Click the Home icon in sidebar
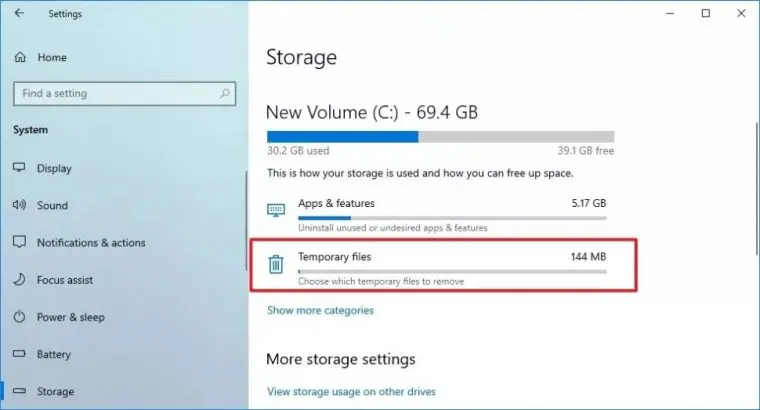The width and height of the screenshot is (760, 410). [x=19, y=58]
